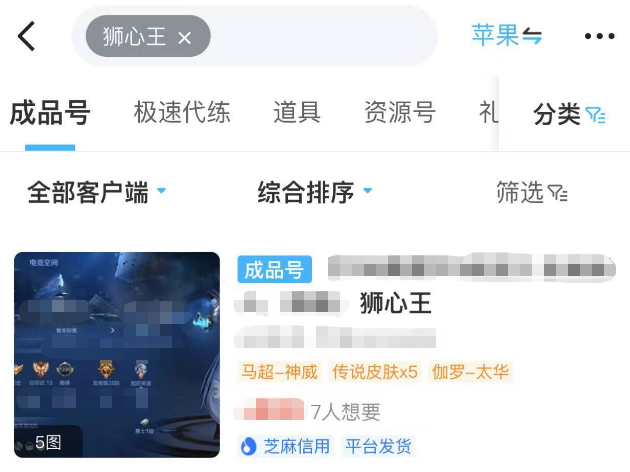Tap the back arrow icon
630x472 pixels.
click(x=27, y=36)
